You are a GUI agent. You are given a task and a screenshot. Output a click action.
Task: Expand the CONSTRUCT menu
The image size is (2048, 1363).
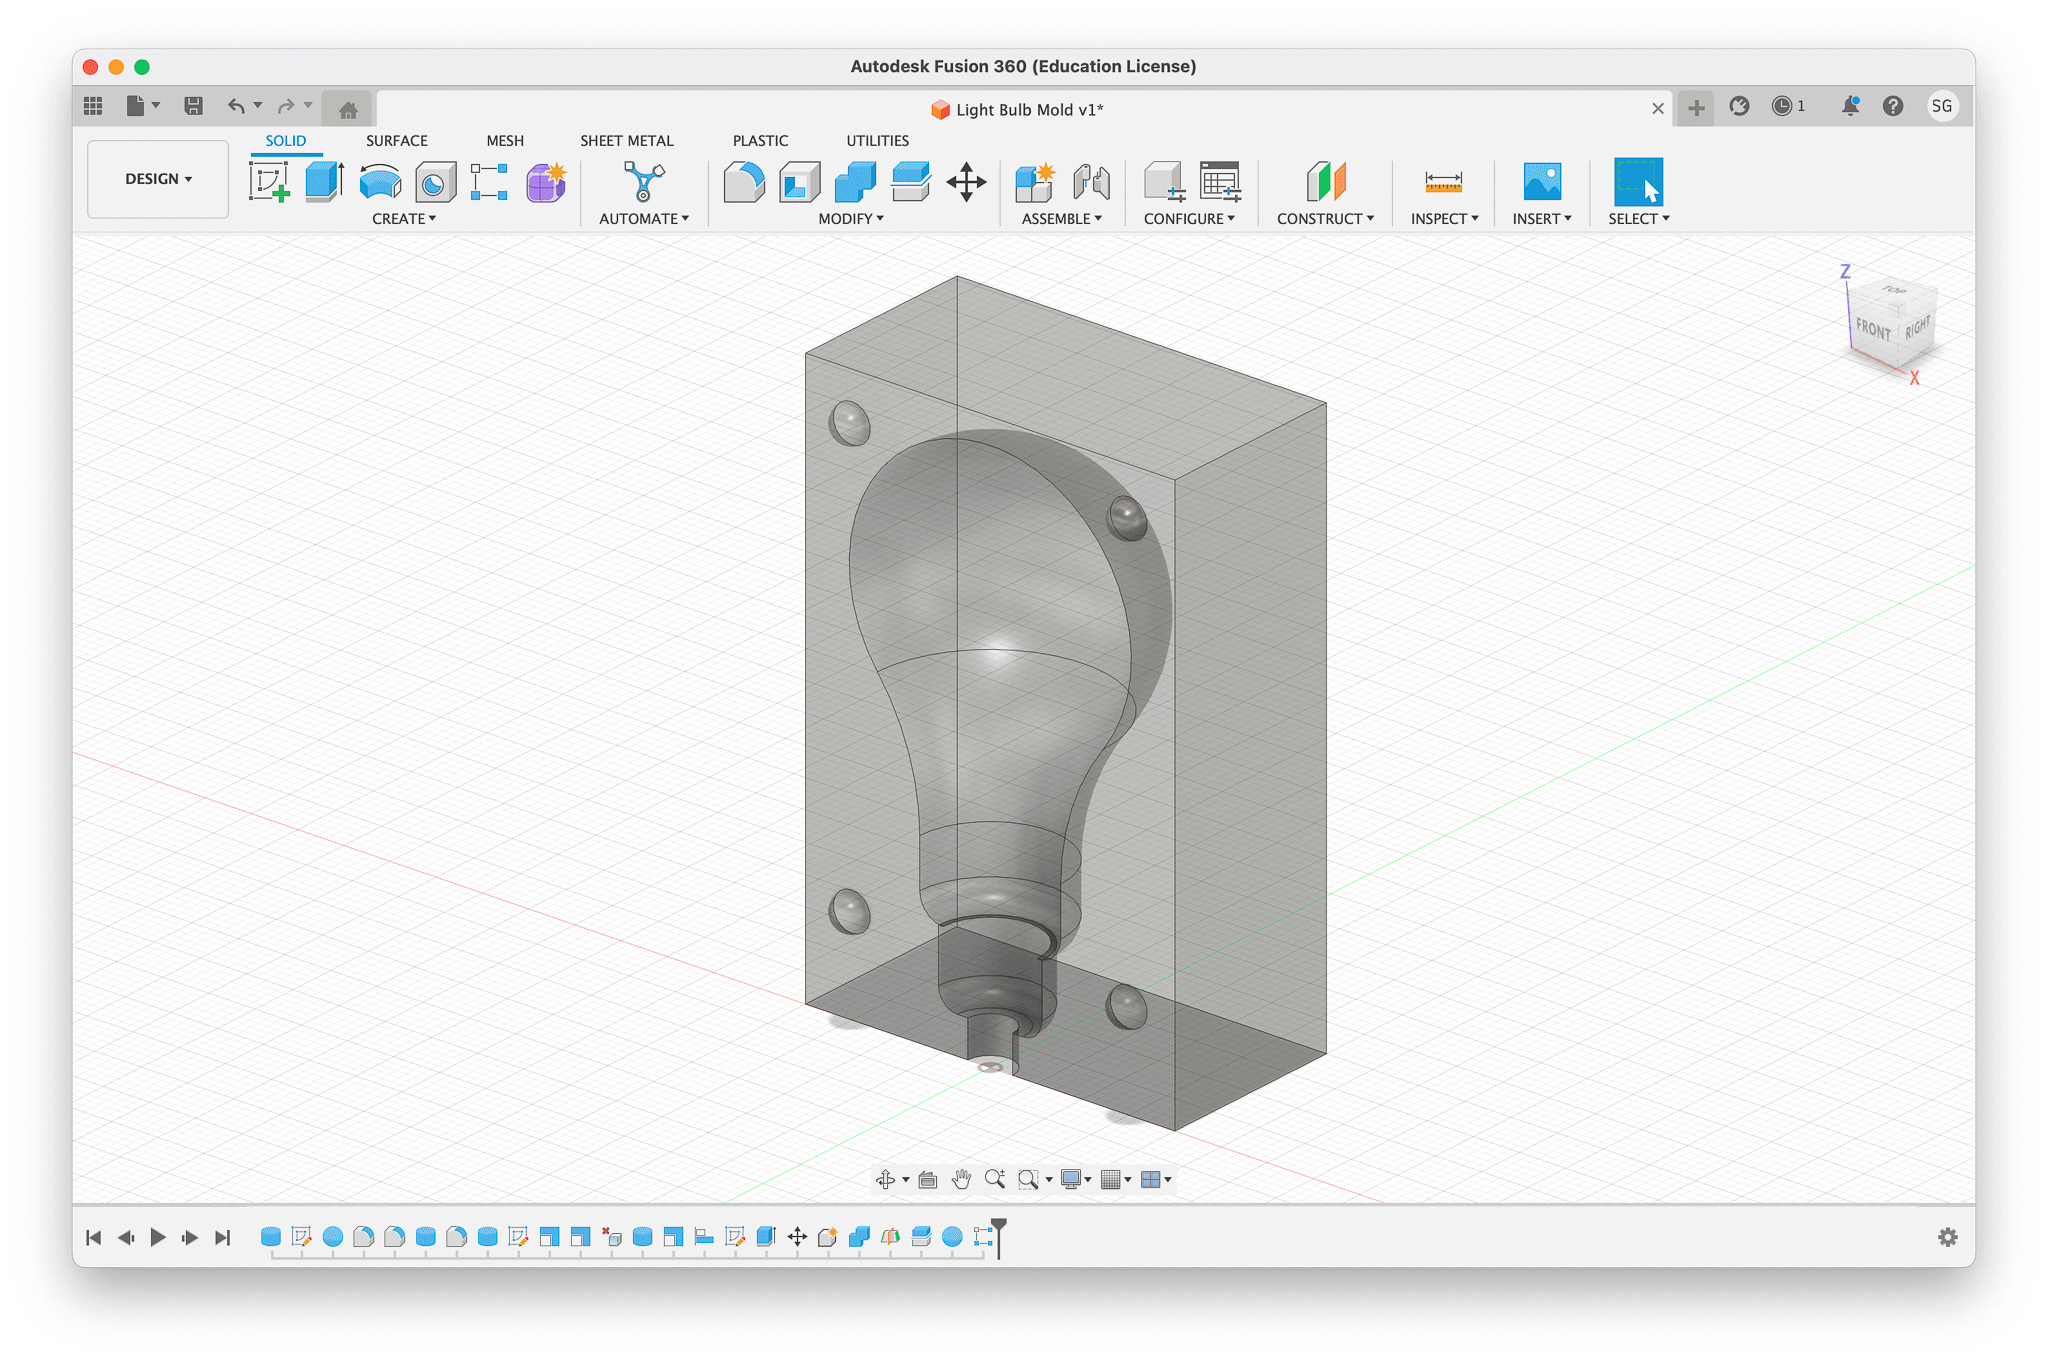pyautogui.click(x=1326, y=219)
